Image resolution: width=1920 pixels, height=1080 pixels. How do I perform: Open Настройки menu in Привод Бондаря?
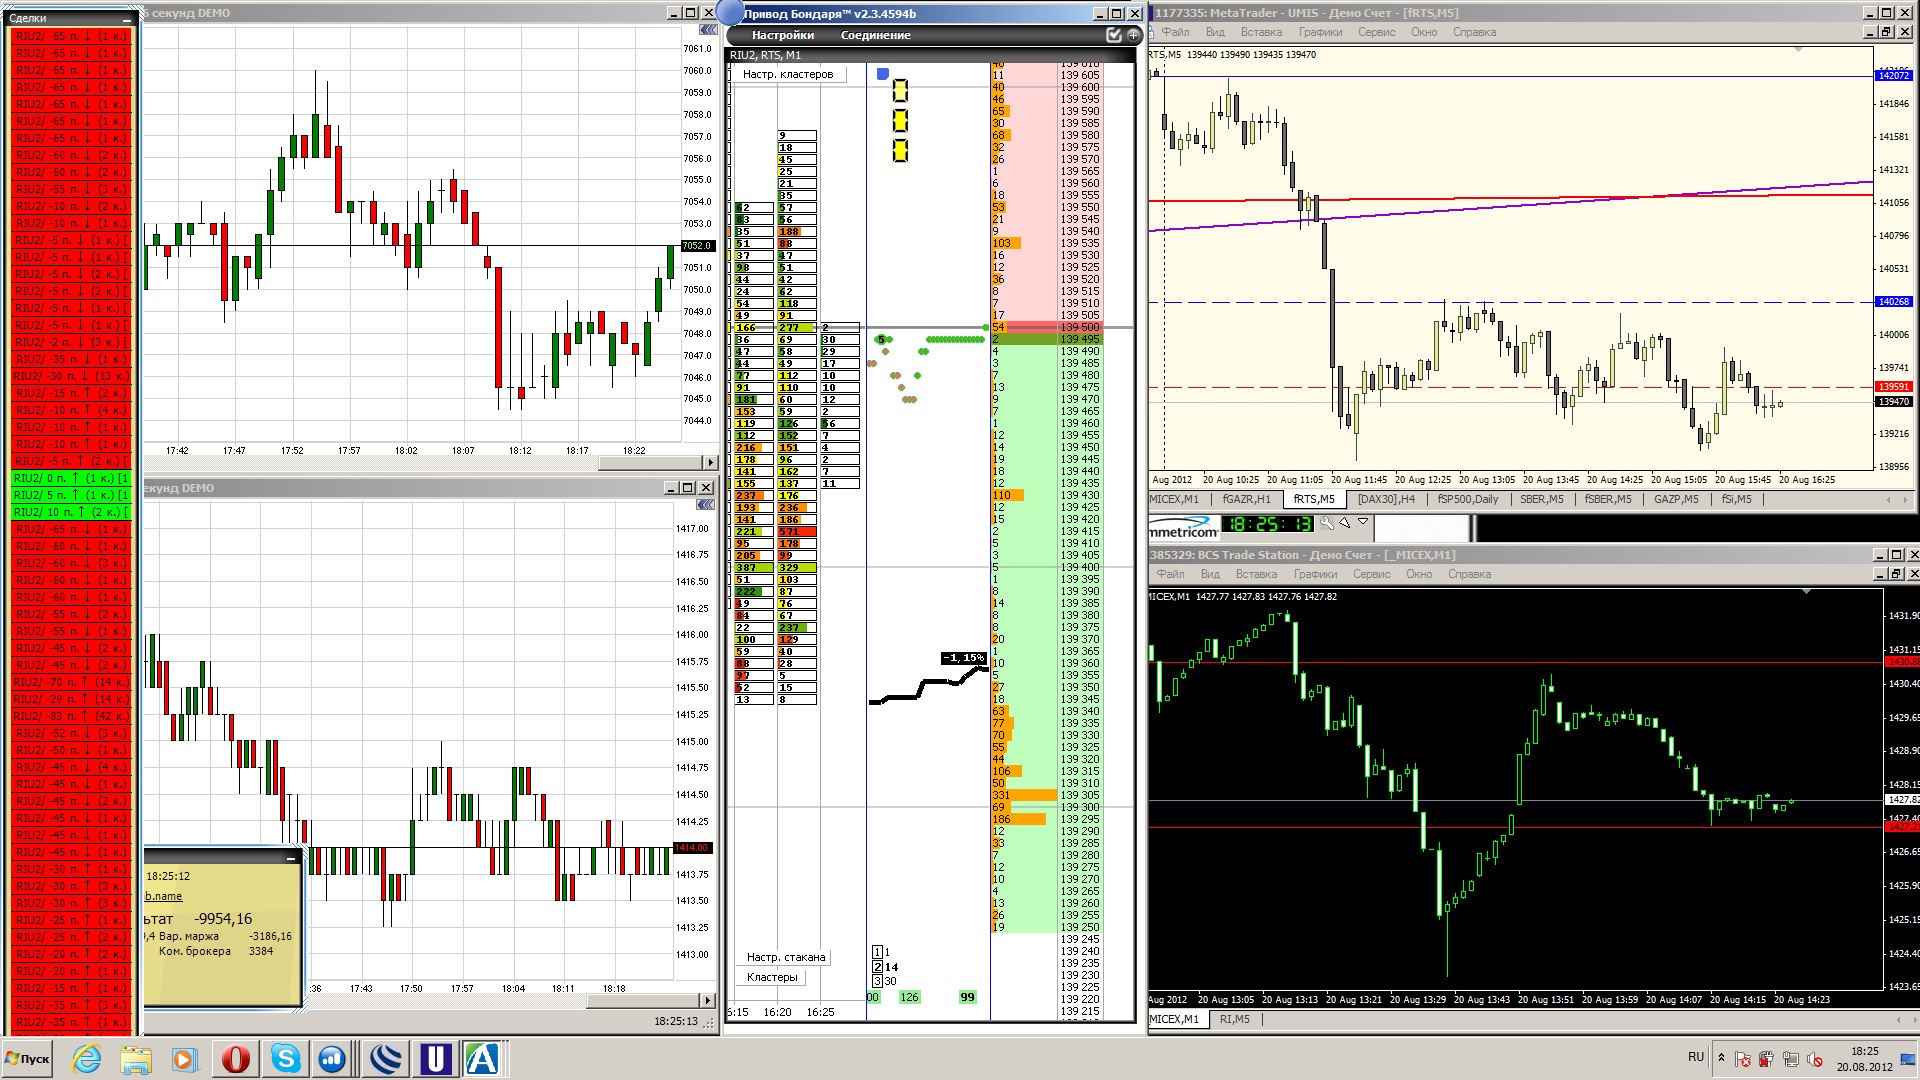click(x=782, y=35)
